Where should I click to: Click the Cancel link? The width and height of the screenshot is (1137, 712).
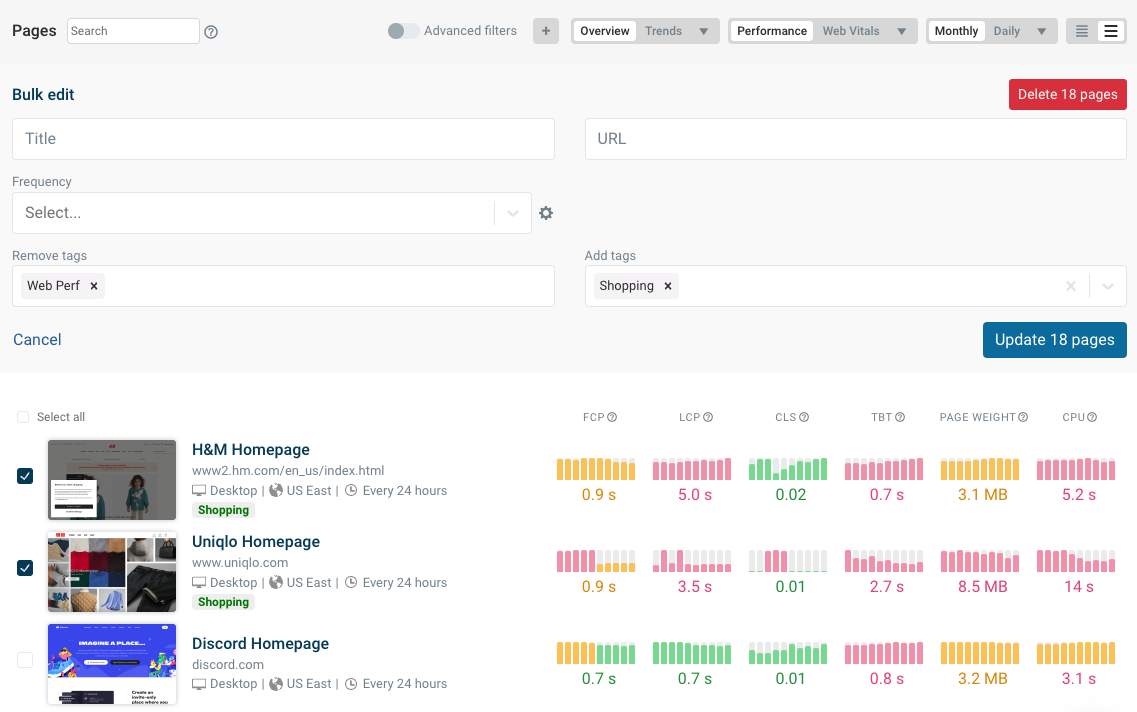click(x=37, y=339)
